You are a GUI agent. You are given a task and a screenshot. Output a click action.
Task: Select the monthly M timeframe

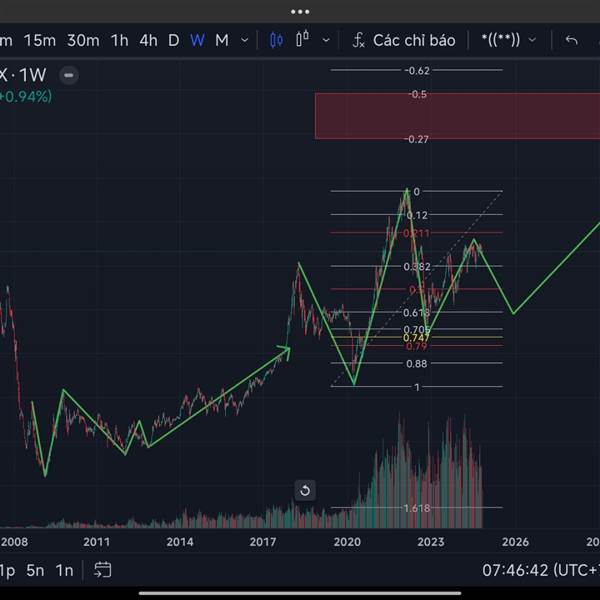pyautogui.click(x=222, y=40)
